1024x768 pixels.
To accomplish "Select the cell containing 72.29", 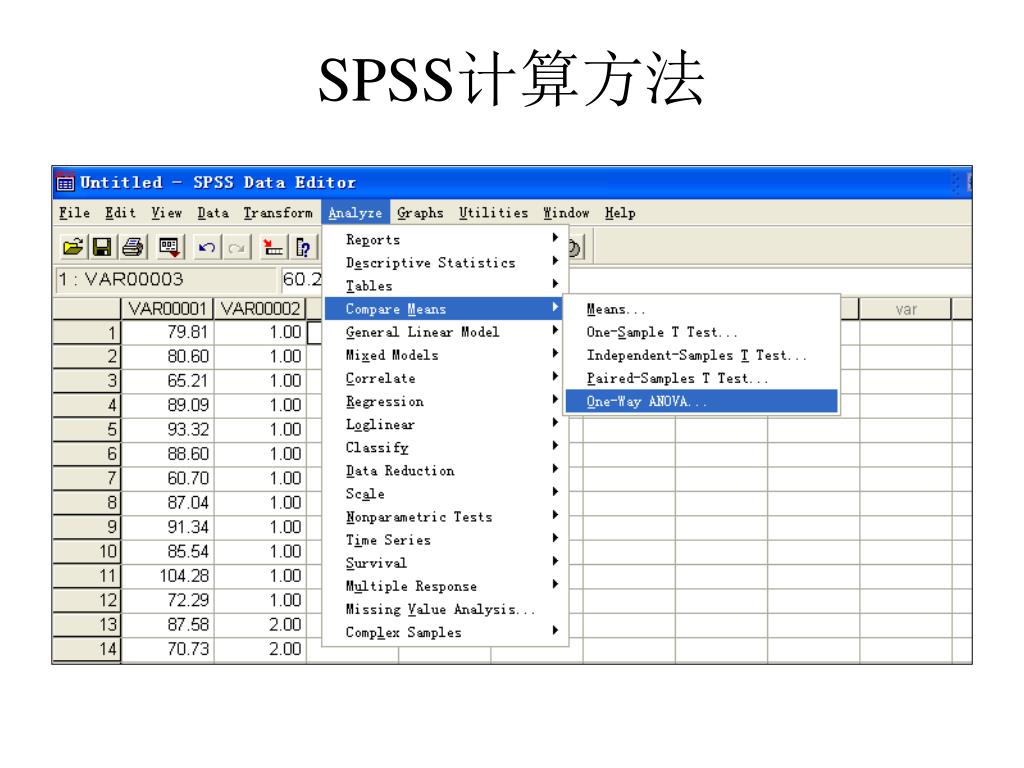I will click(x=168, y=600).
